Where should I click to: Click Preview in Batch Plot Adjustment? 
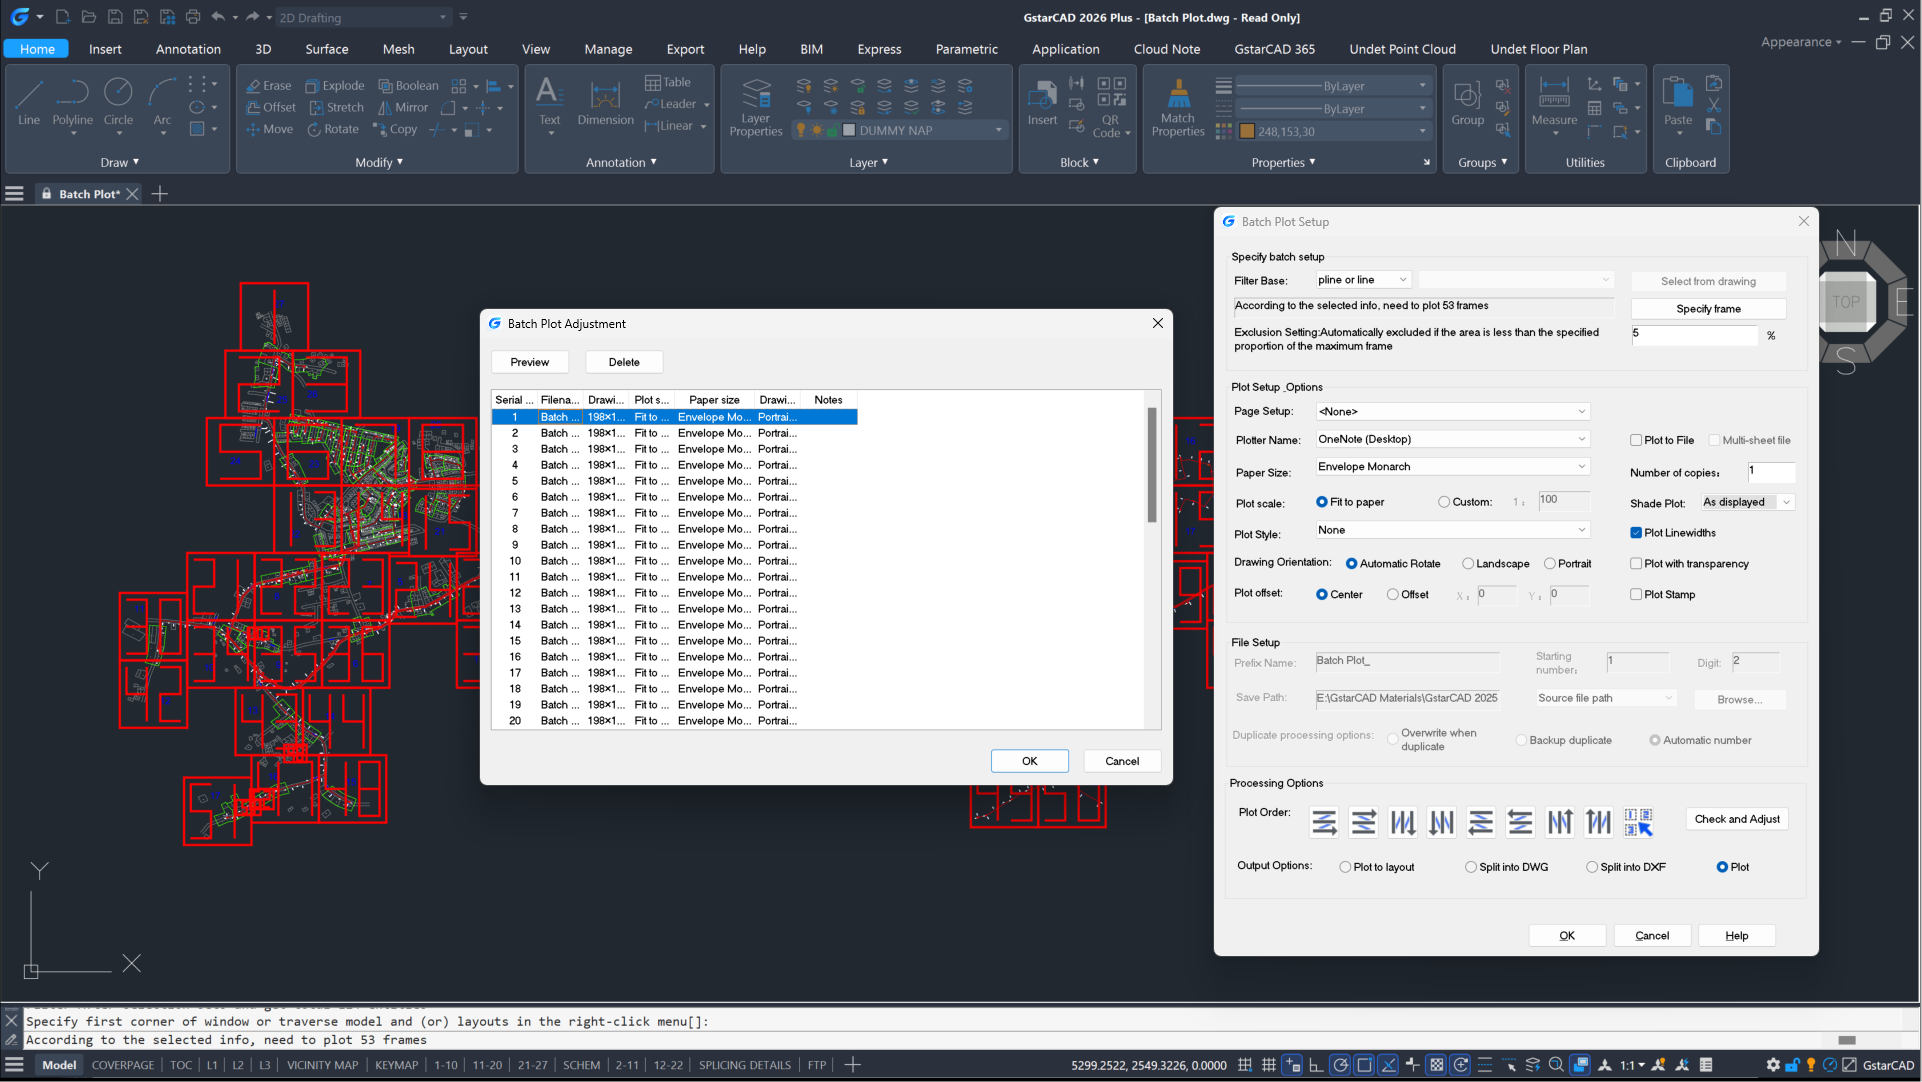click(529, 362)
